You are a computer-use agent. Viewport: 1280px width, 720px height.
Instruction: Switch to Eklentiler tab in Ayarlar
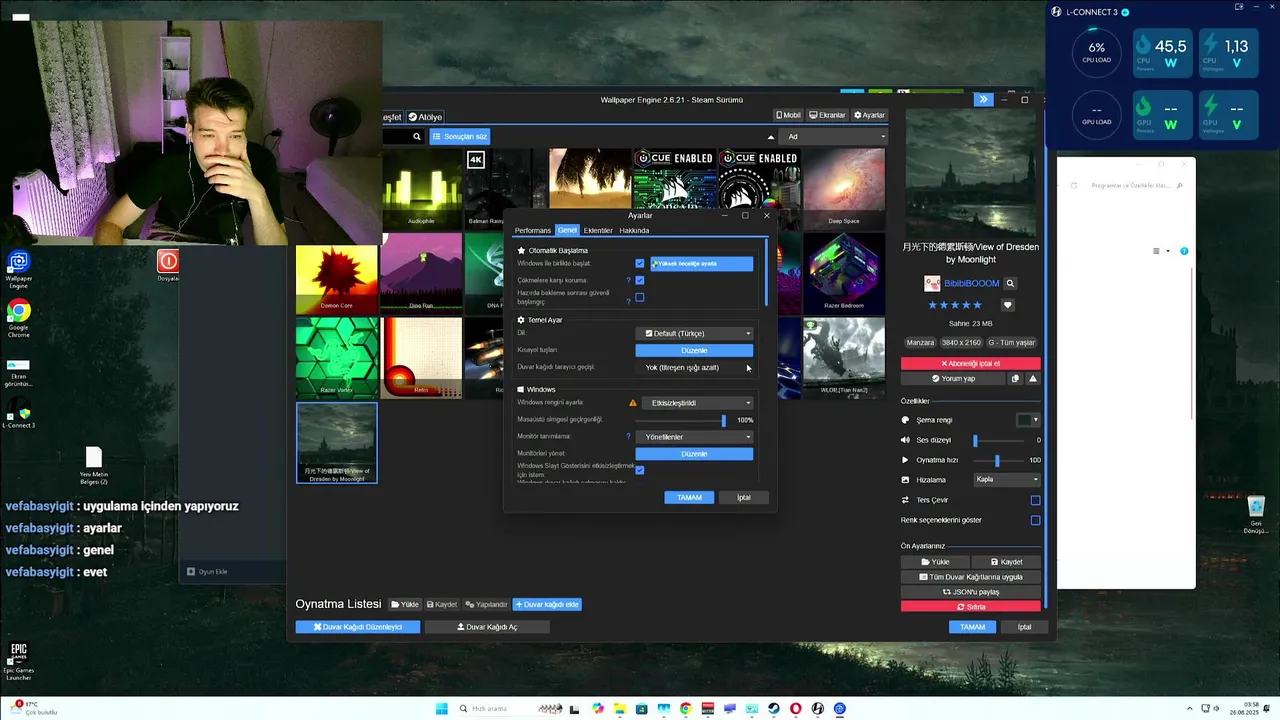(x=598, y=230)
